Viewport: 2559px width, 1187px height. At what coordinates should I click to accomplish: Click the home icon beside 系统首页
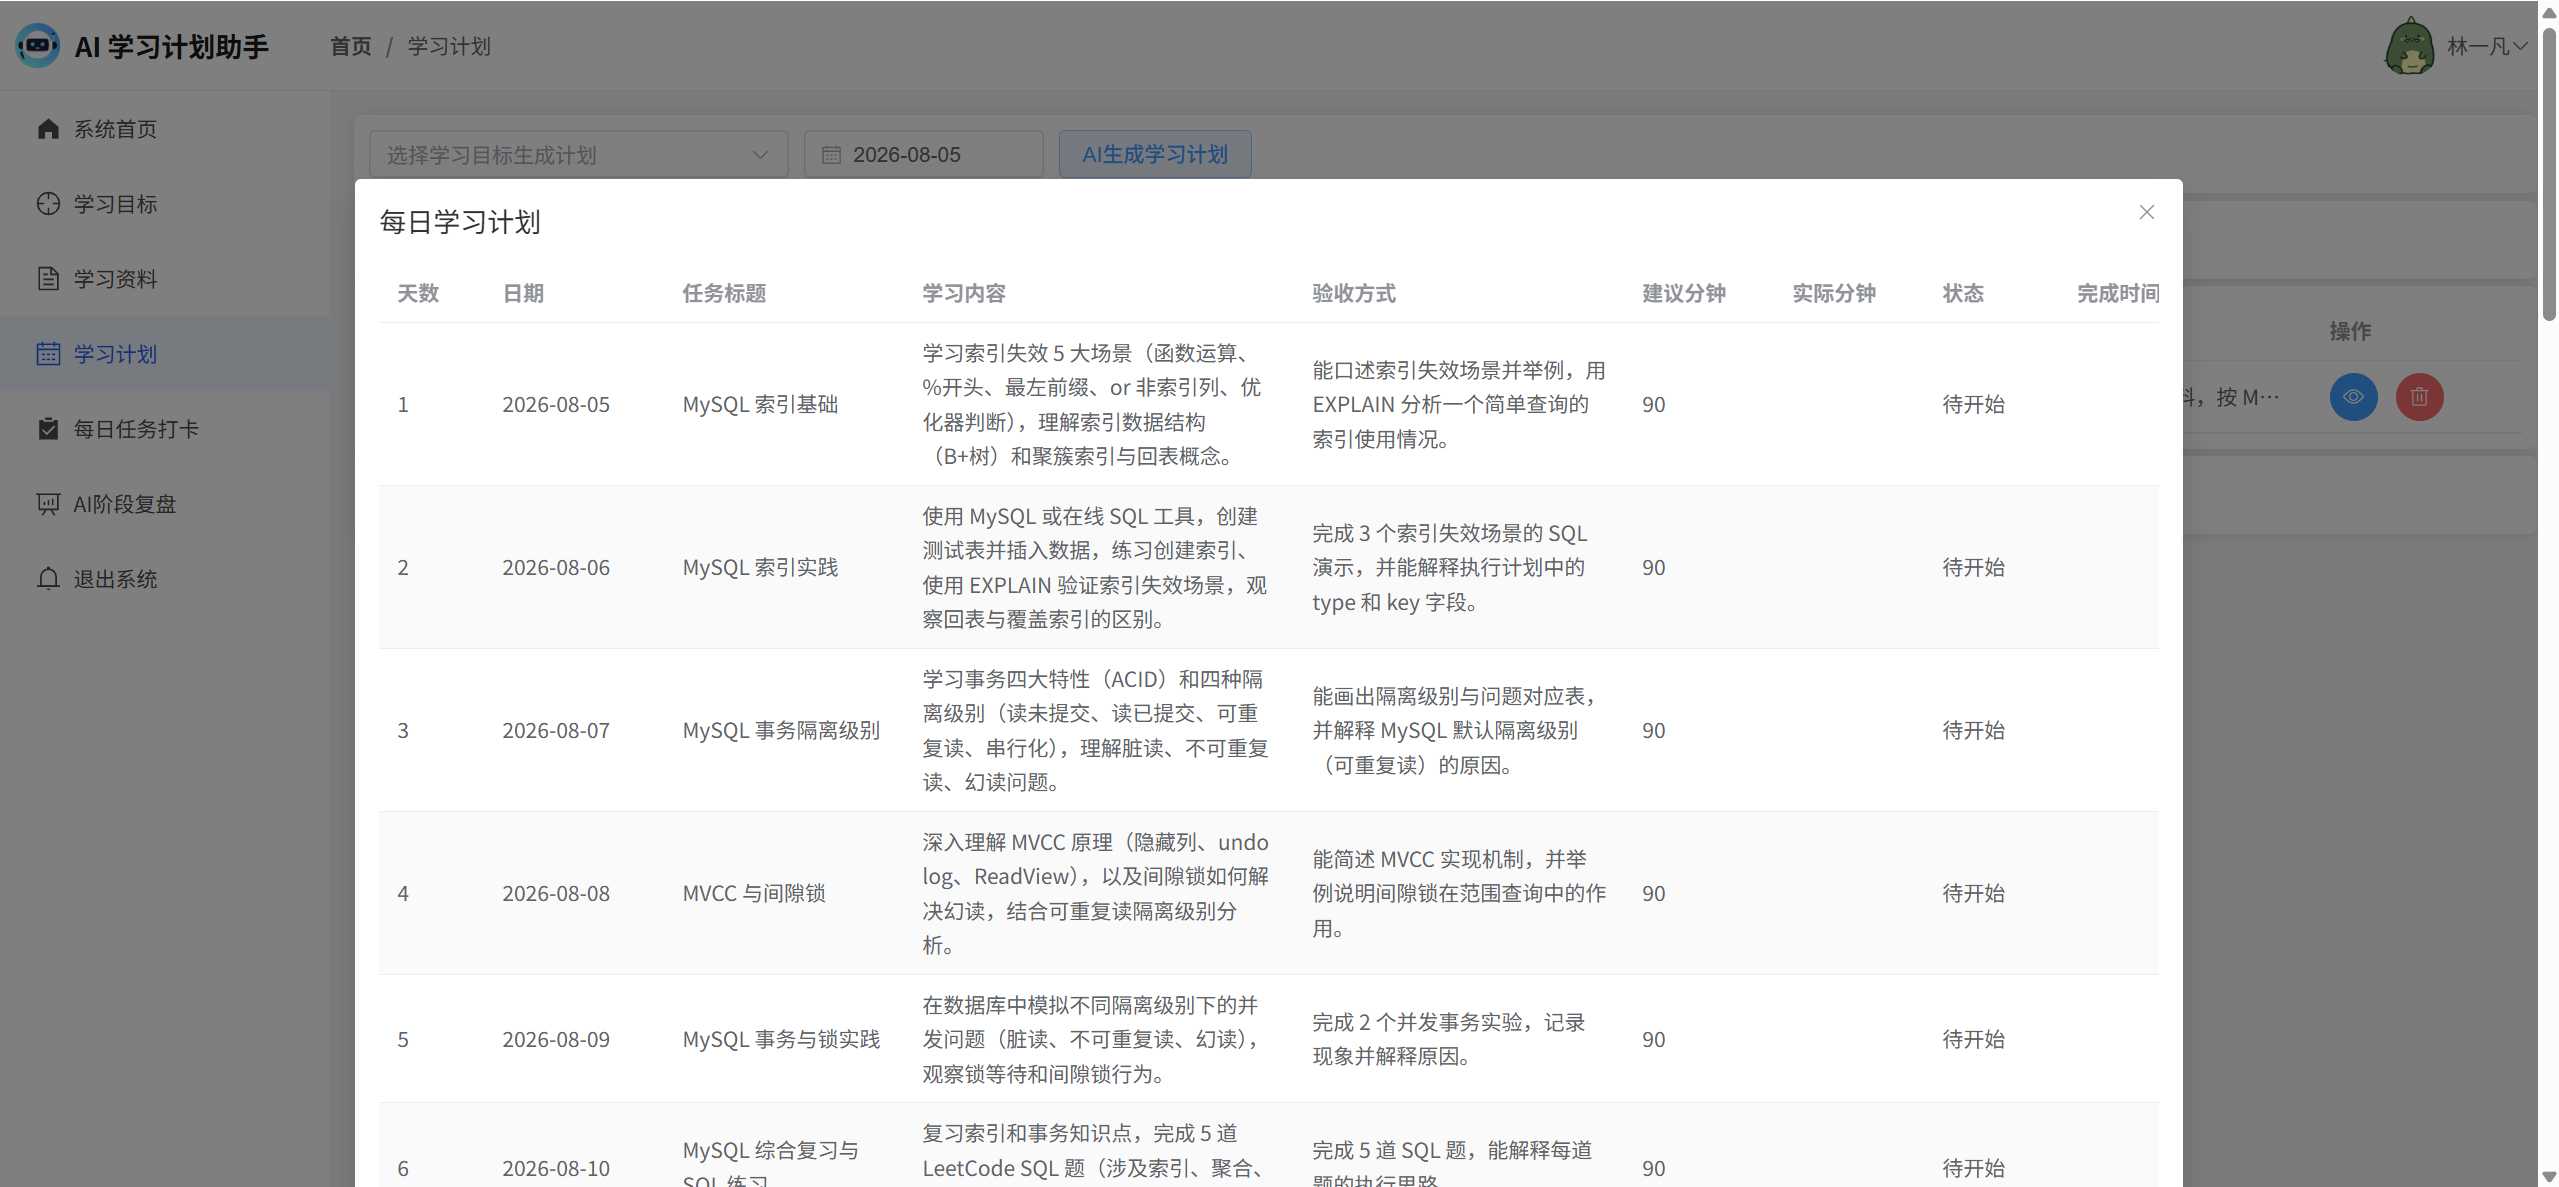coord(48,129)
